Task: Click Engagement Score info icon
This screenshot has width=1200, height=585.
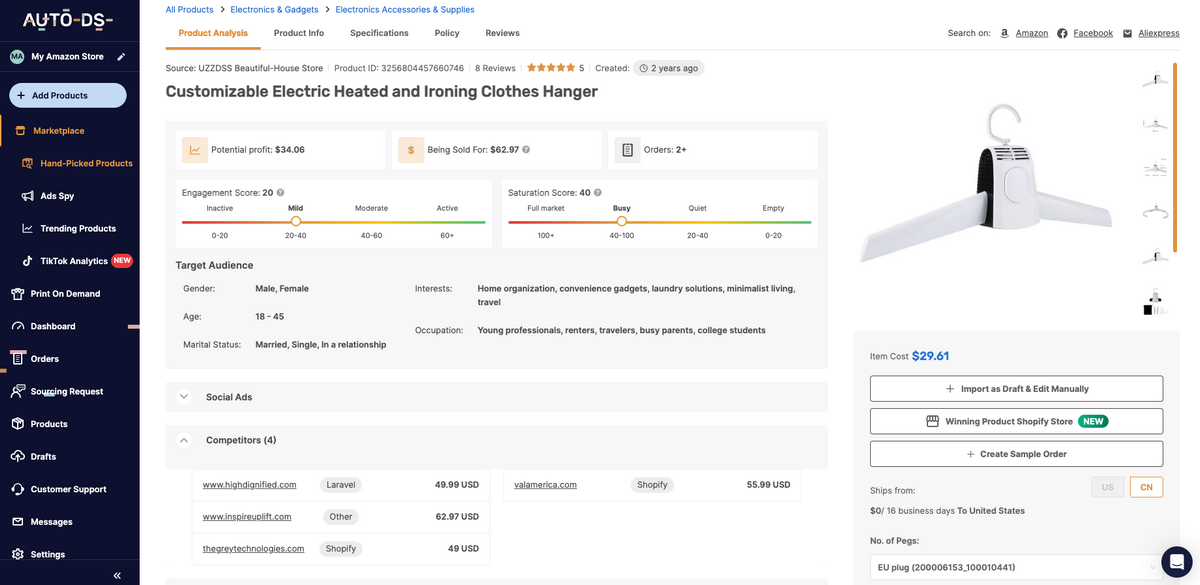Action: 280,193
